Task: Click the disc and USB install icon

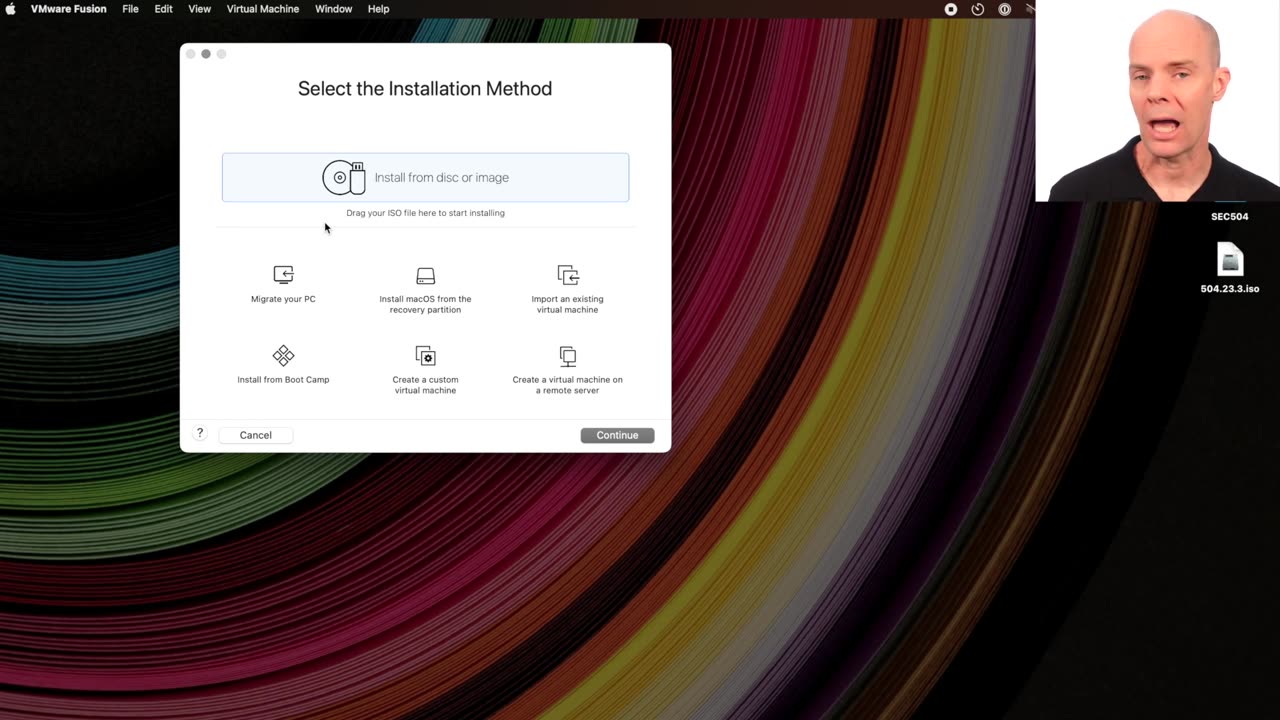Action: click(344, 177)
